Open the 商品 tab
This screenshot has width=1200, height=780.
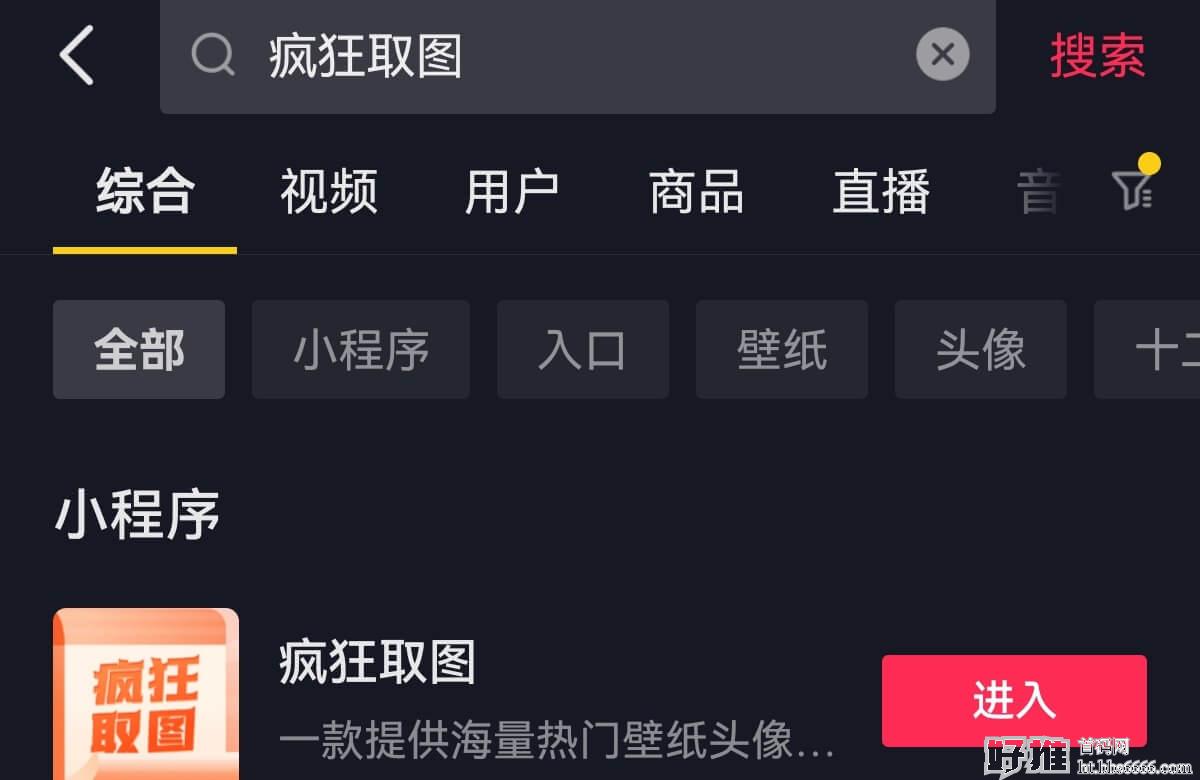[x=697, y=192]
